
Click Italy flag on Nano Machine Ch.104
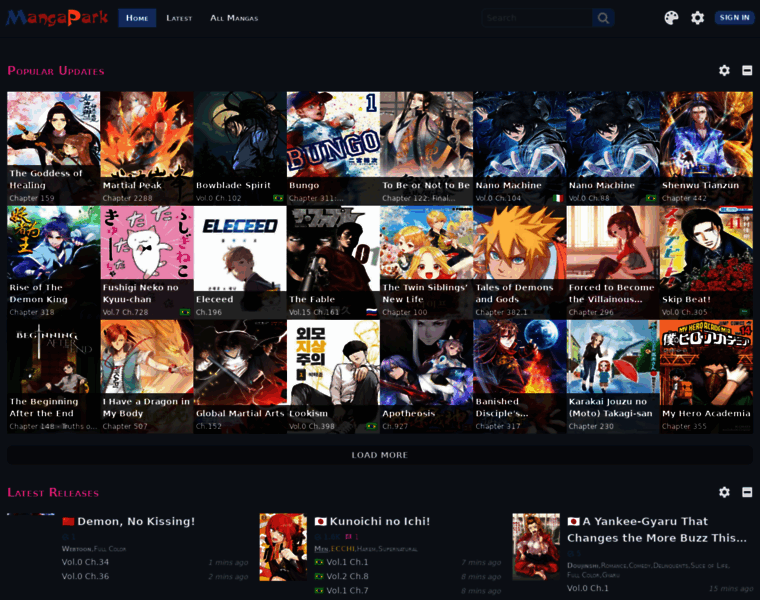click(558, 198)
